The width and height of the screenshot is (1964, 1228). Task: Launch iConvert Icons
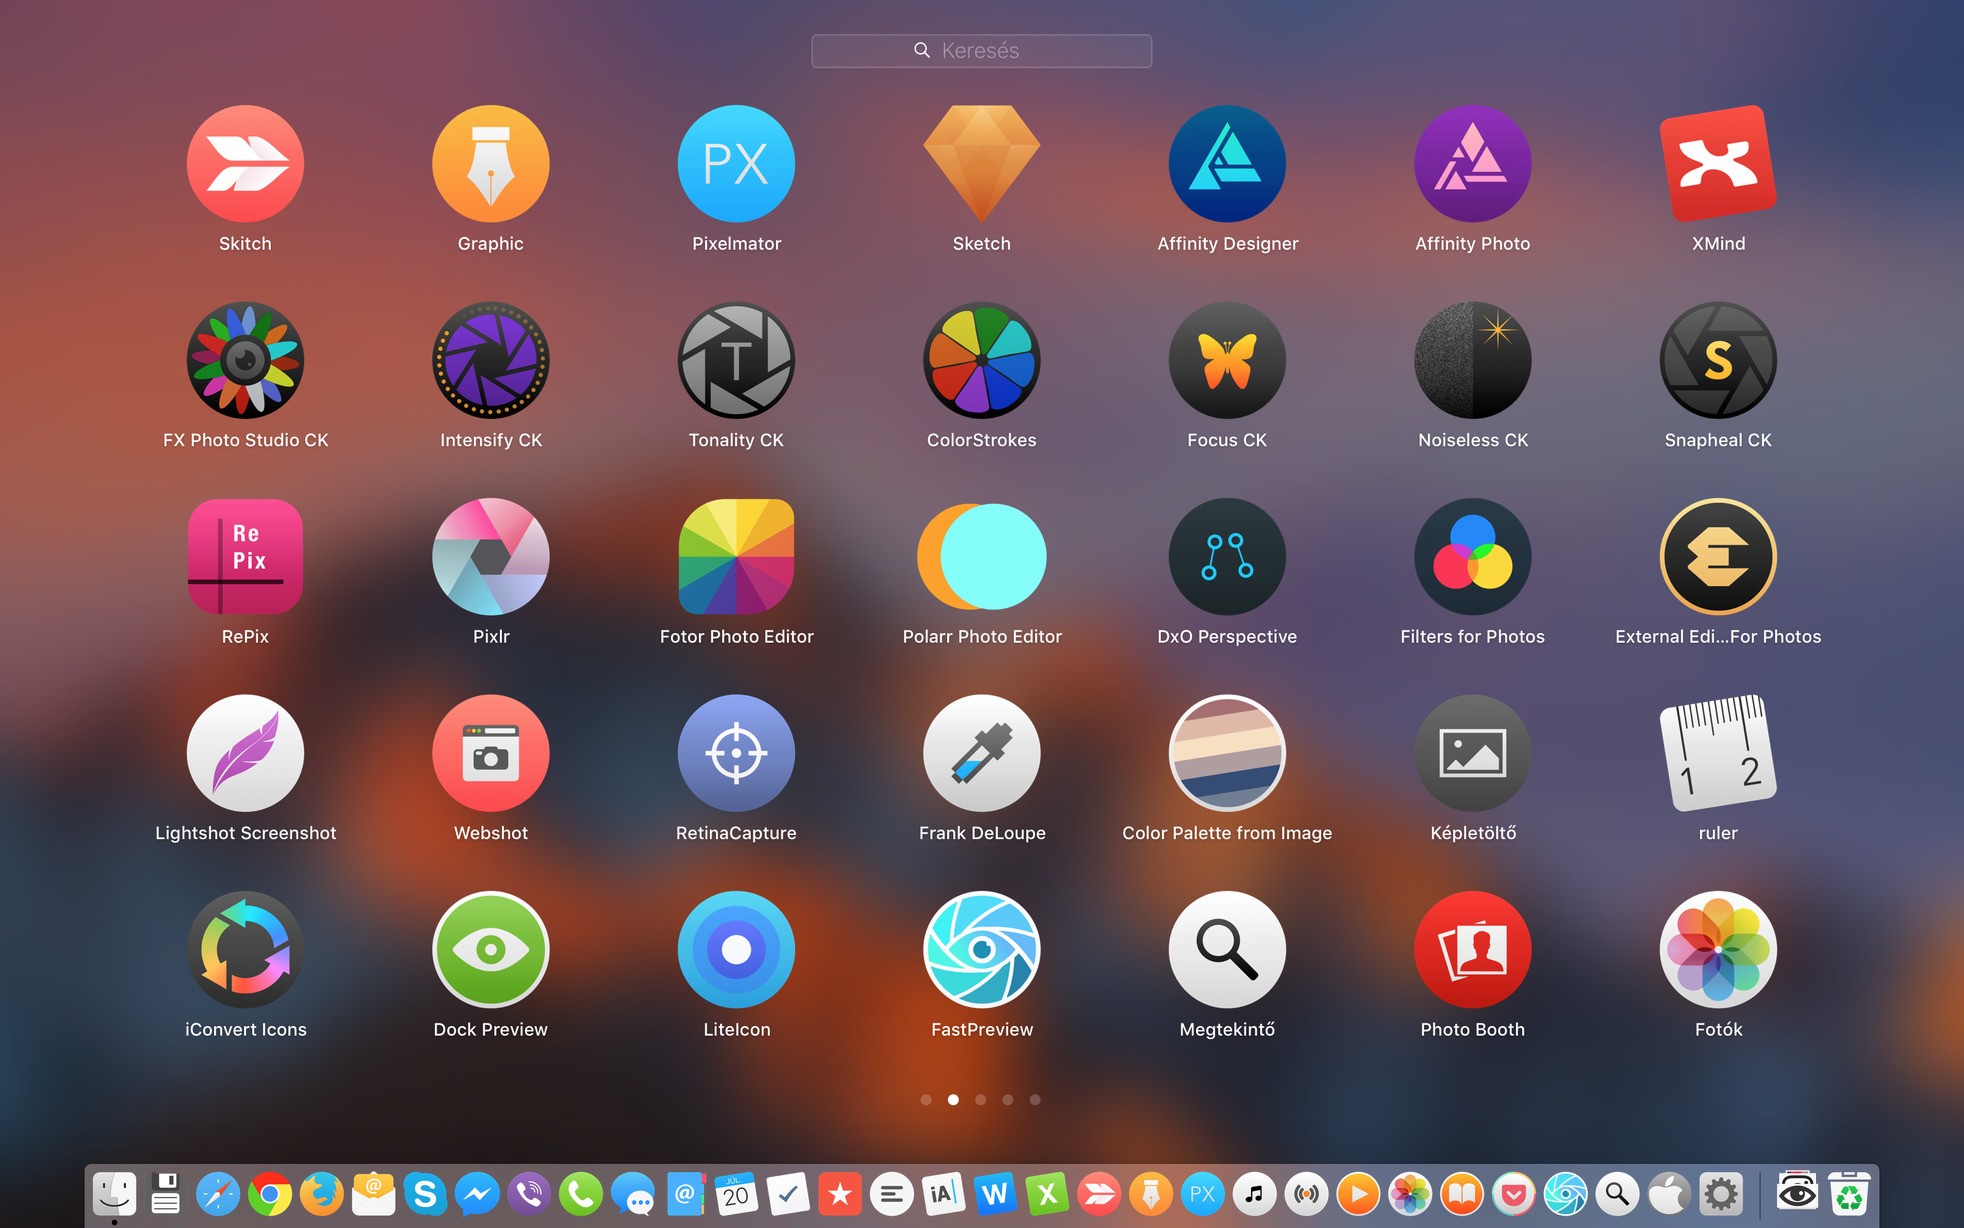pos(245,950)
